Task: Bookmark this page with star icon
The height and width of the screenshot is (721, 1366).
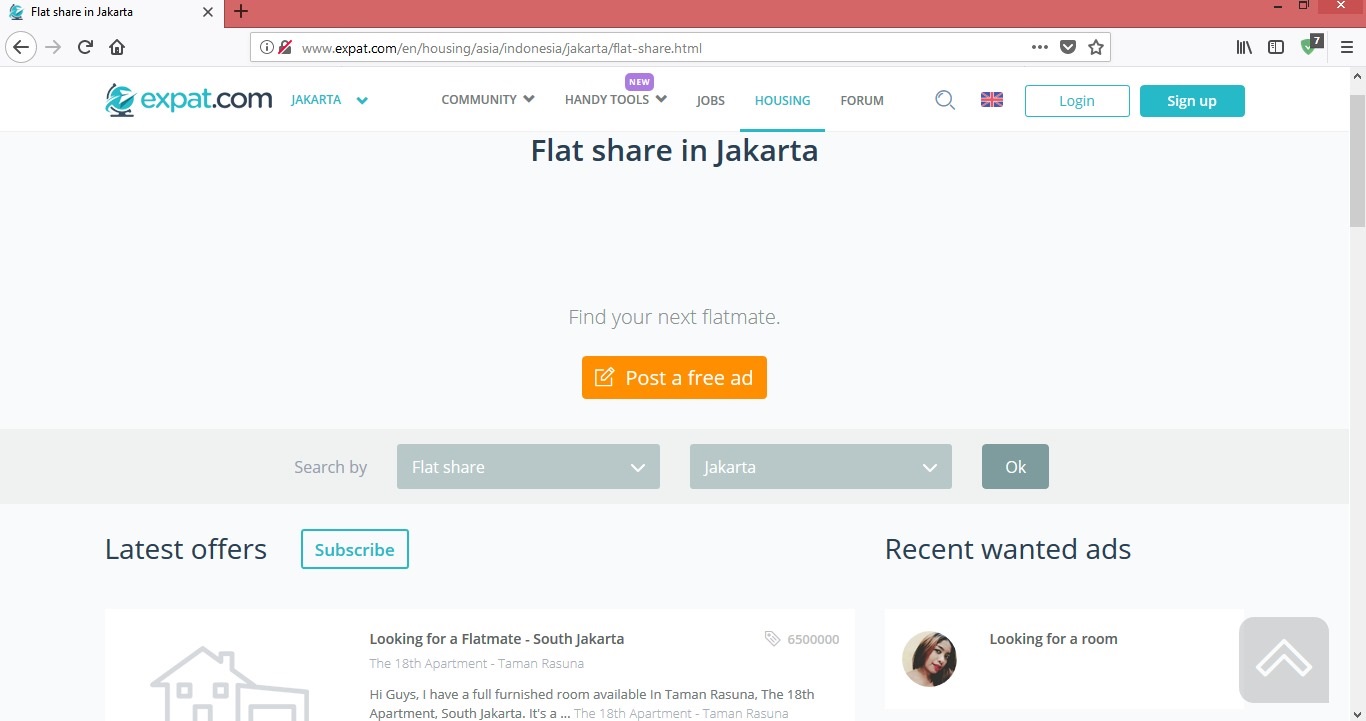Action: 1096,47
